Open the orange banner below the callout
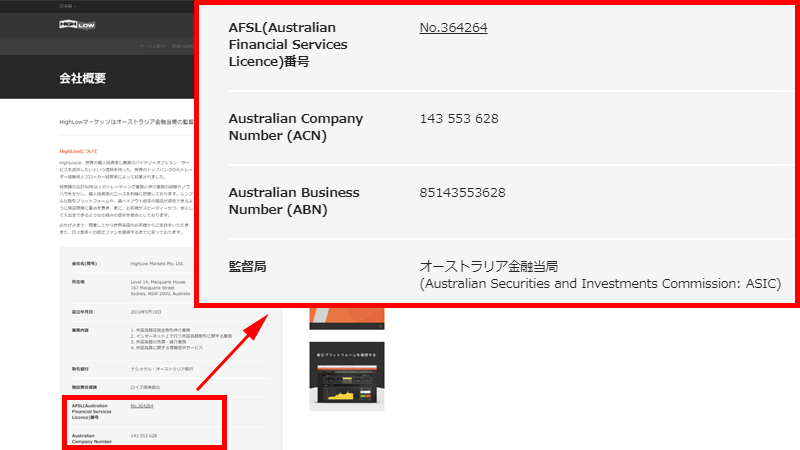Screen dimensions: 800x450 coord(346,319)
